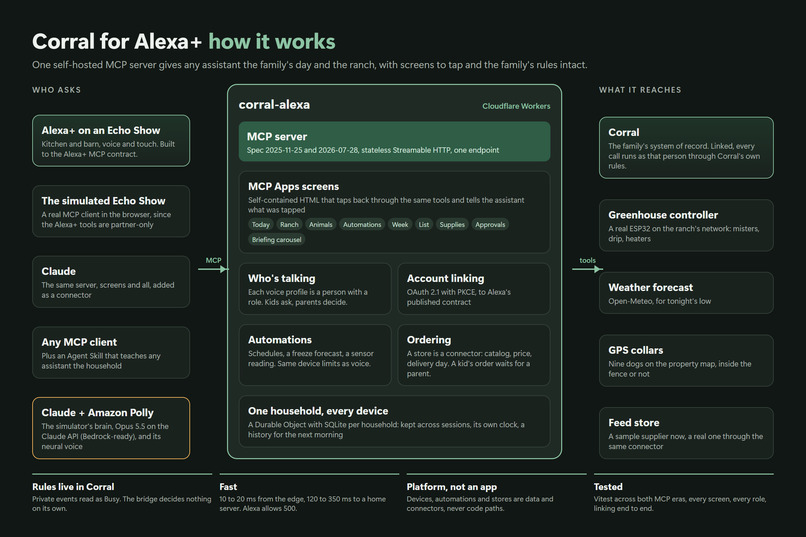Screen dimensions: 806x537
Task: Click the 'corral-alexa' title
Action: click(x=274, y=105)
